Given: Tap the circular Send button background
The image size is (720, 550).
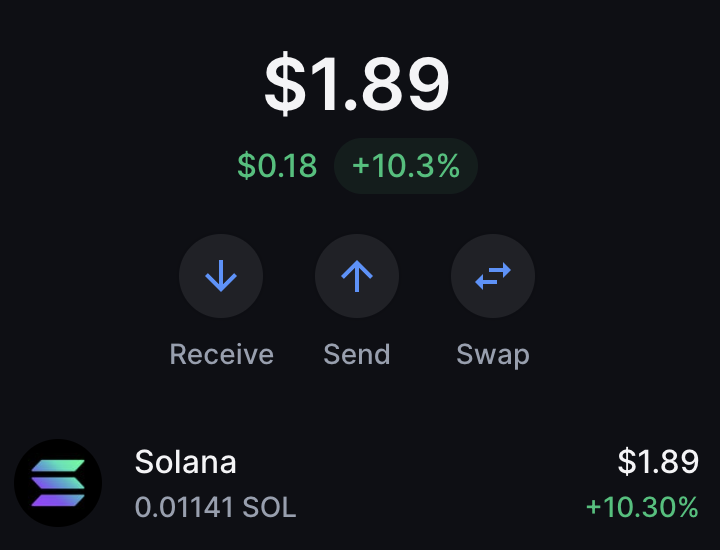Looking at the screenshot, I should 357,276.
